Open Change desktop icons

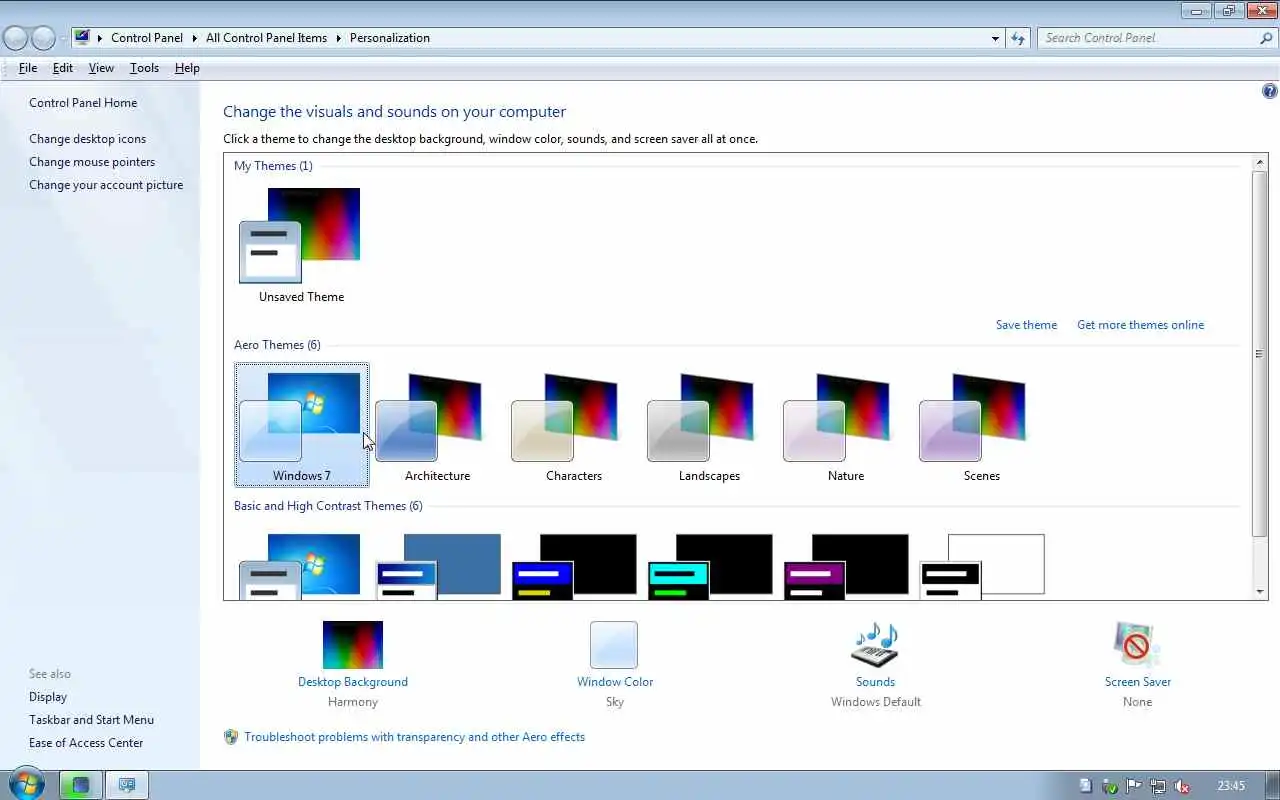(87, 139)
